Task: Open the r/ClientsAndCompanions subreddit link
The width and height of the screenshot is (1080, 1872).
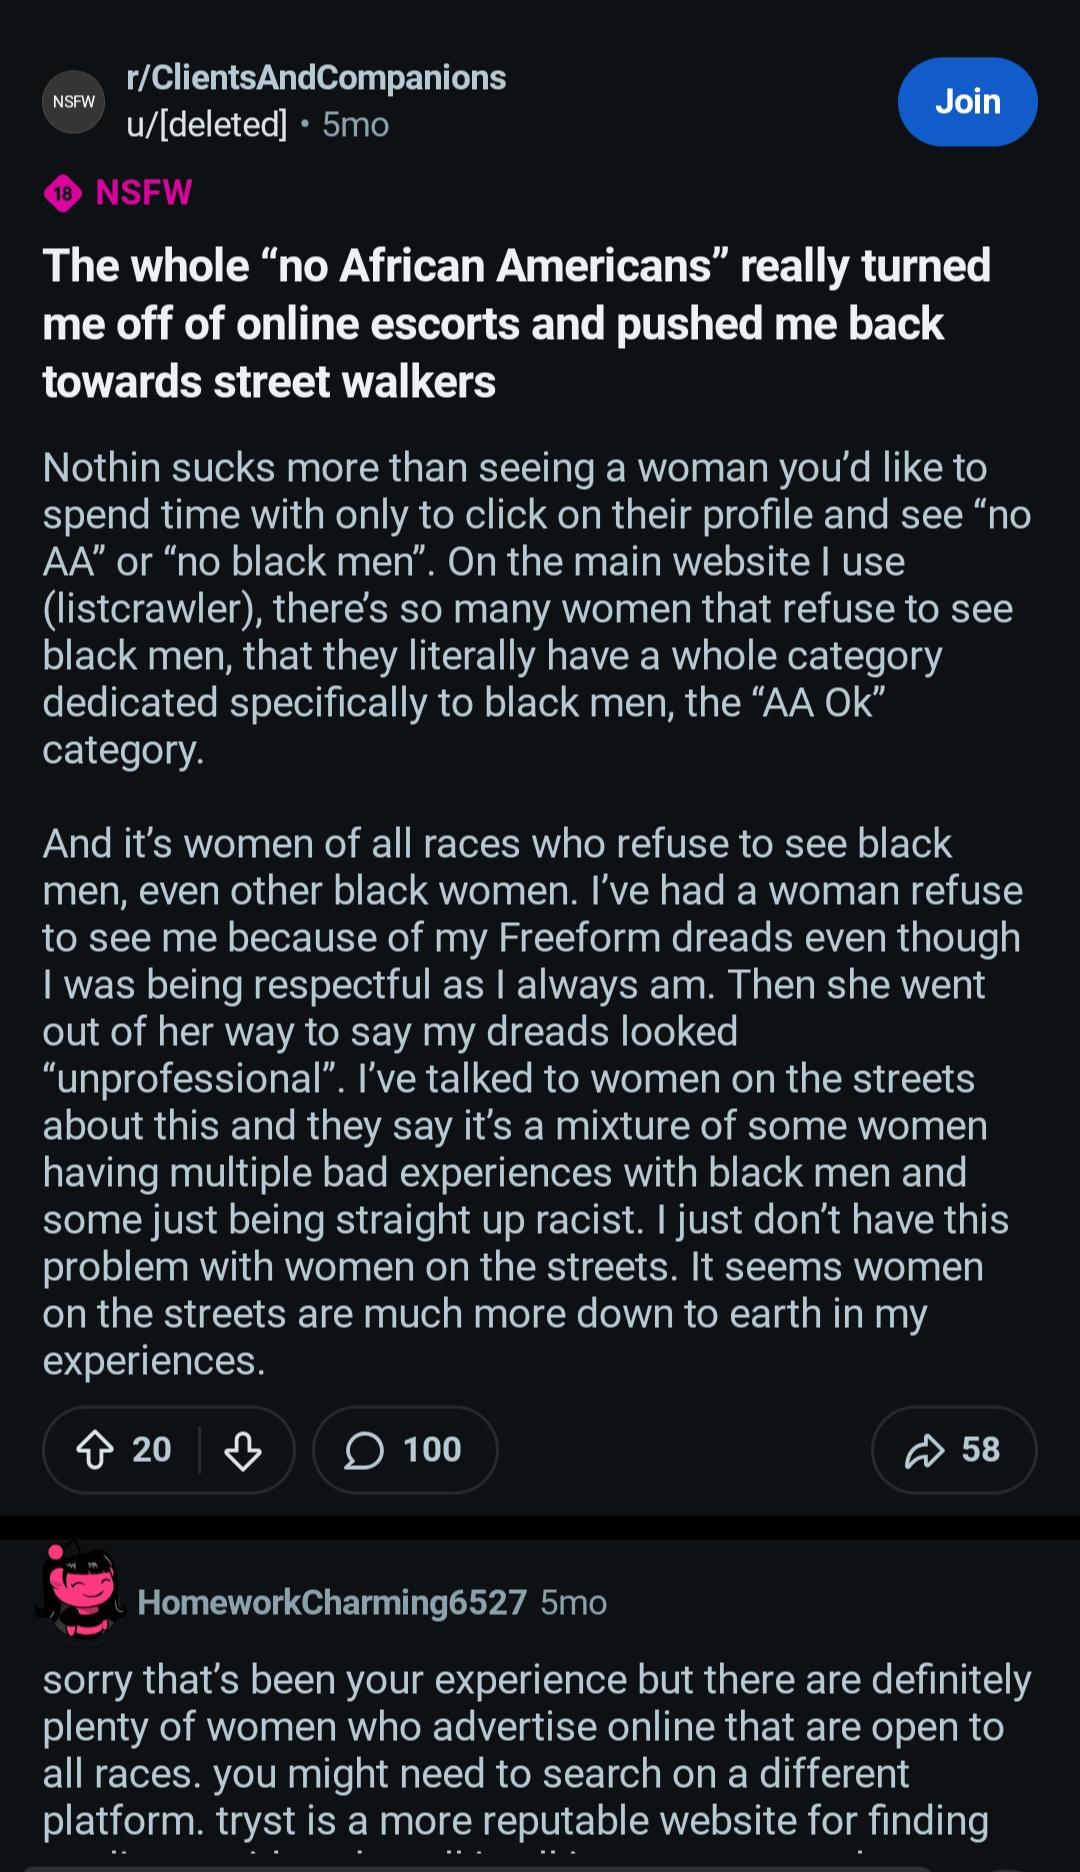Action: 316,78
